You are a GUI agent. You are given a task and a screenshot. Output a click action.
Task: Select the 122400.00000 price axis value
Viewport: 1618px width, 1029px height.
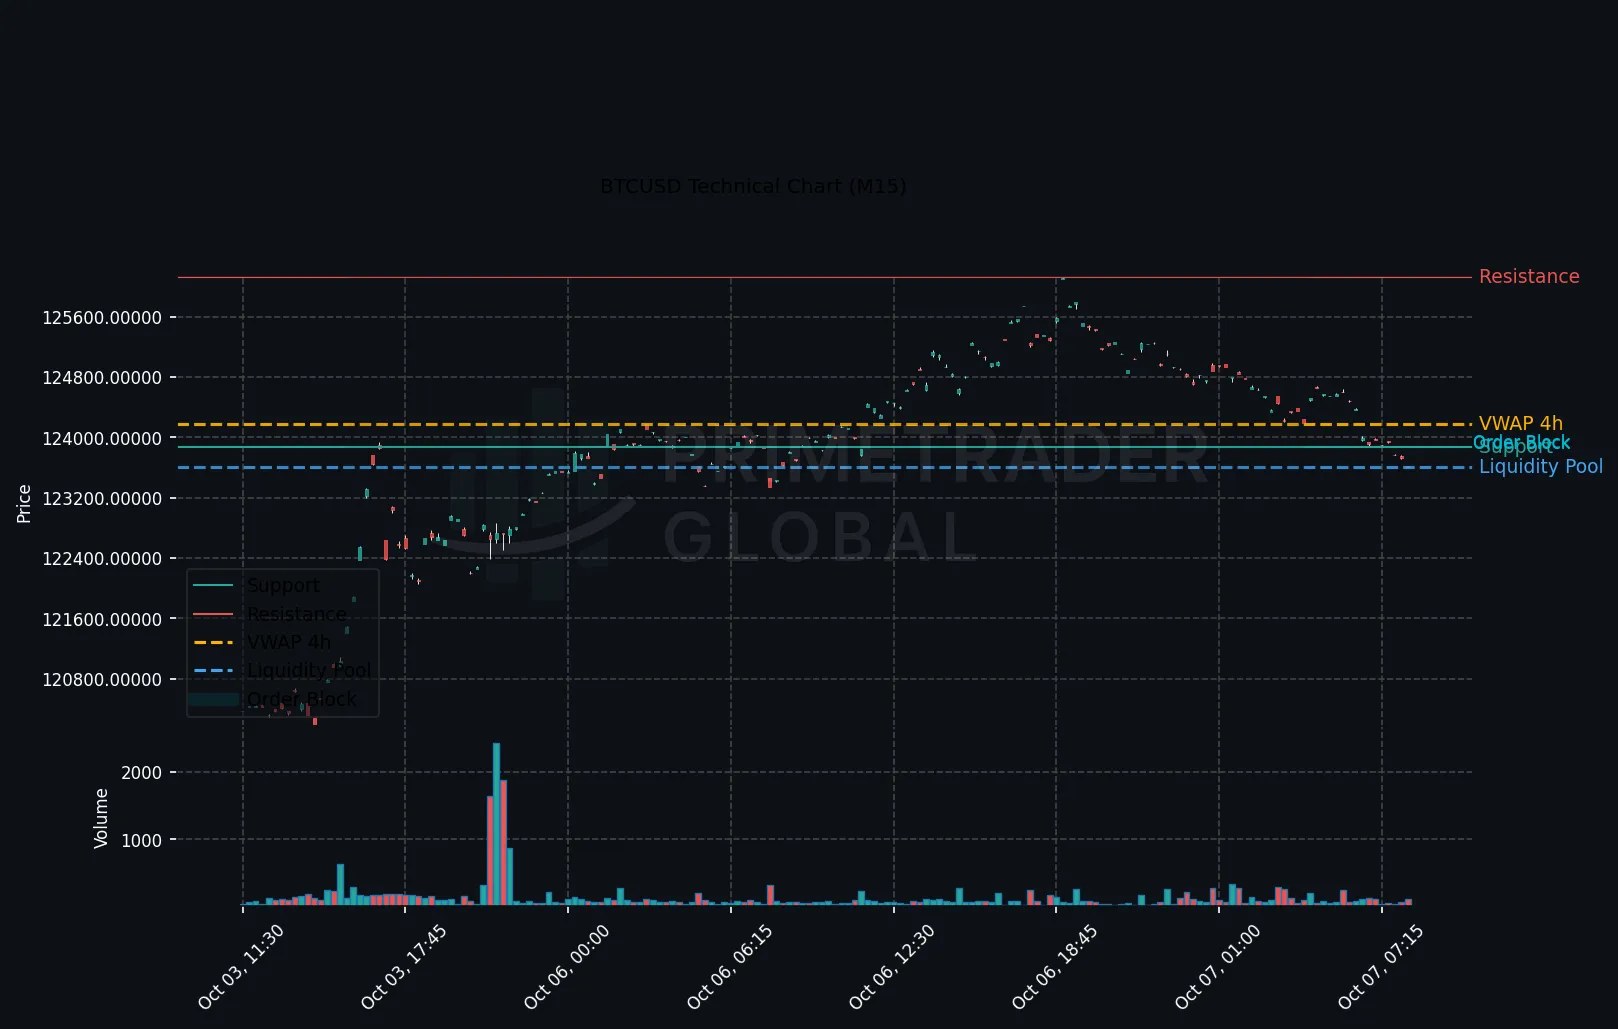(102, 559)
